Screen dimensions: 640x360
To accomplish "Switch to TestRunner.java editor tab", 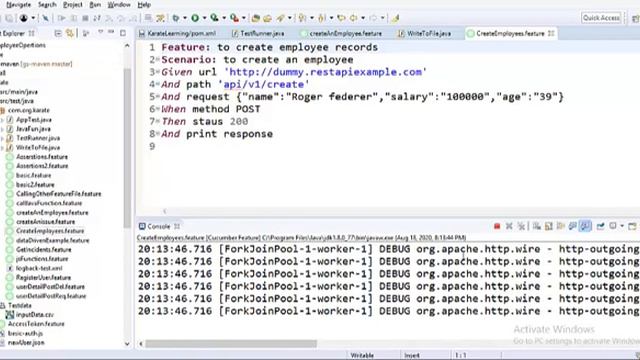I will click(258, 33).
